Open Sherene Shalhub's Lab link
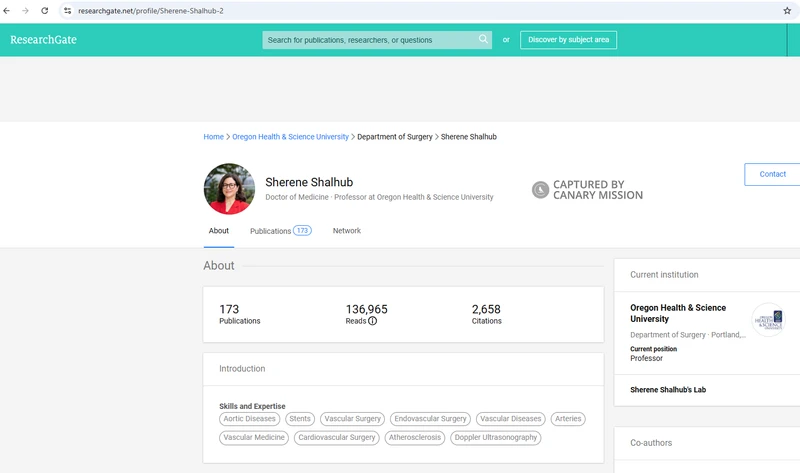 click(668, 390)
